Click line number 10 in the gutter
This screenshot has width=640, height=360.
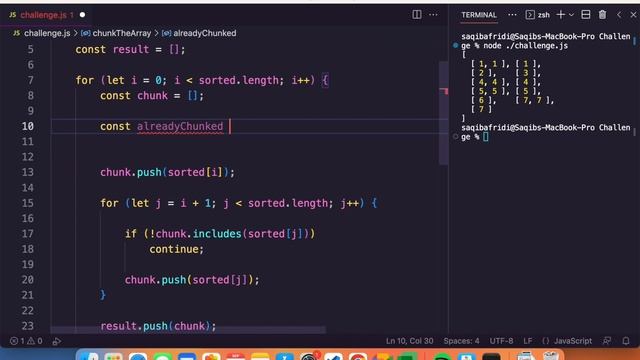click(x=28, y=127)
